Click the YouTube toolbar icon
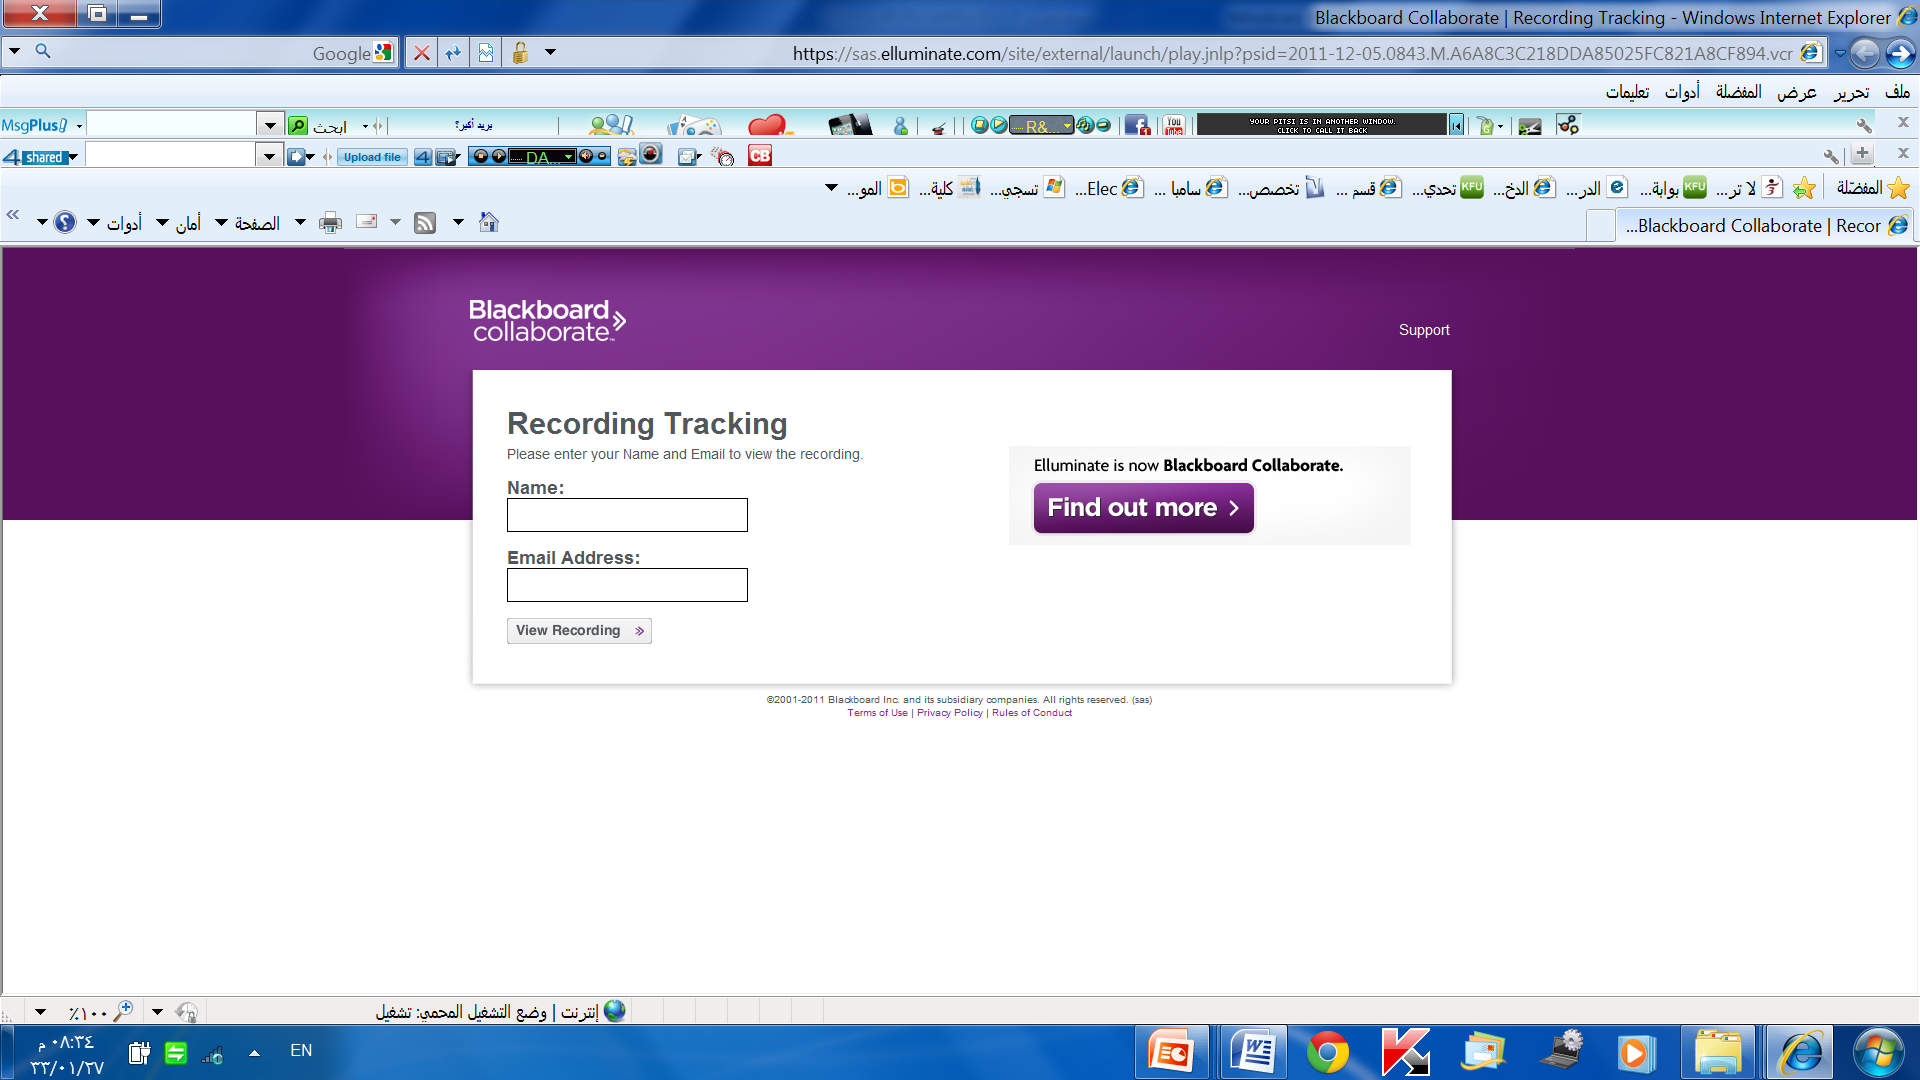1920x1080 pixels. pos(1174,125)
